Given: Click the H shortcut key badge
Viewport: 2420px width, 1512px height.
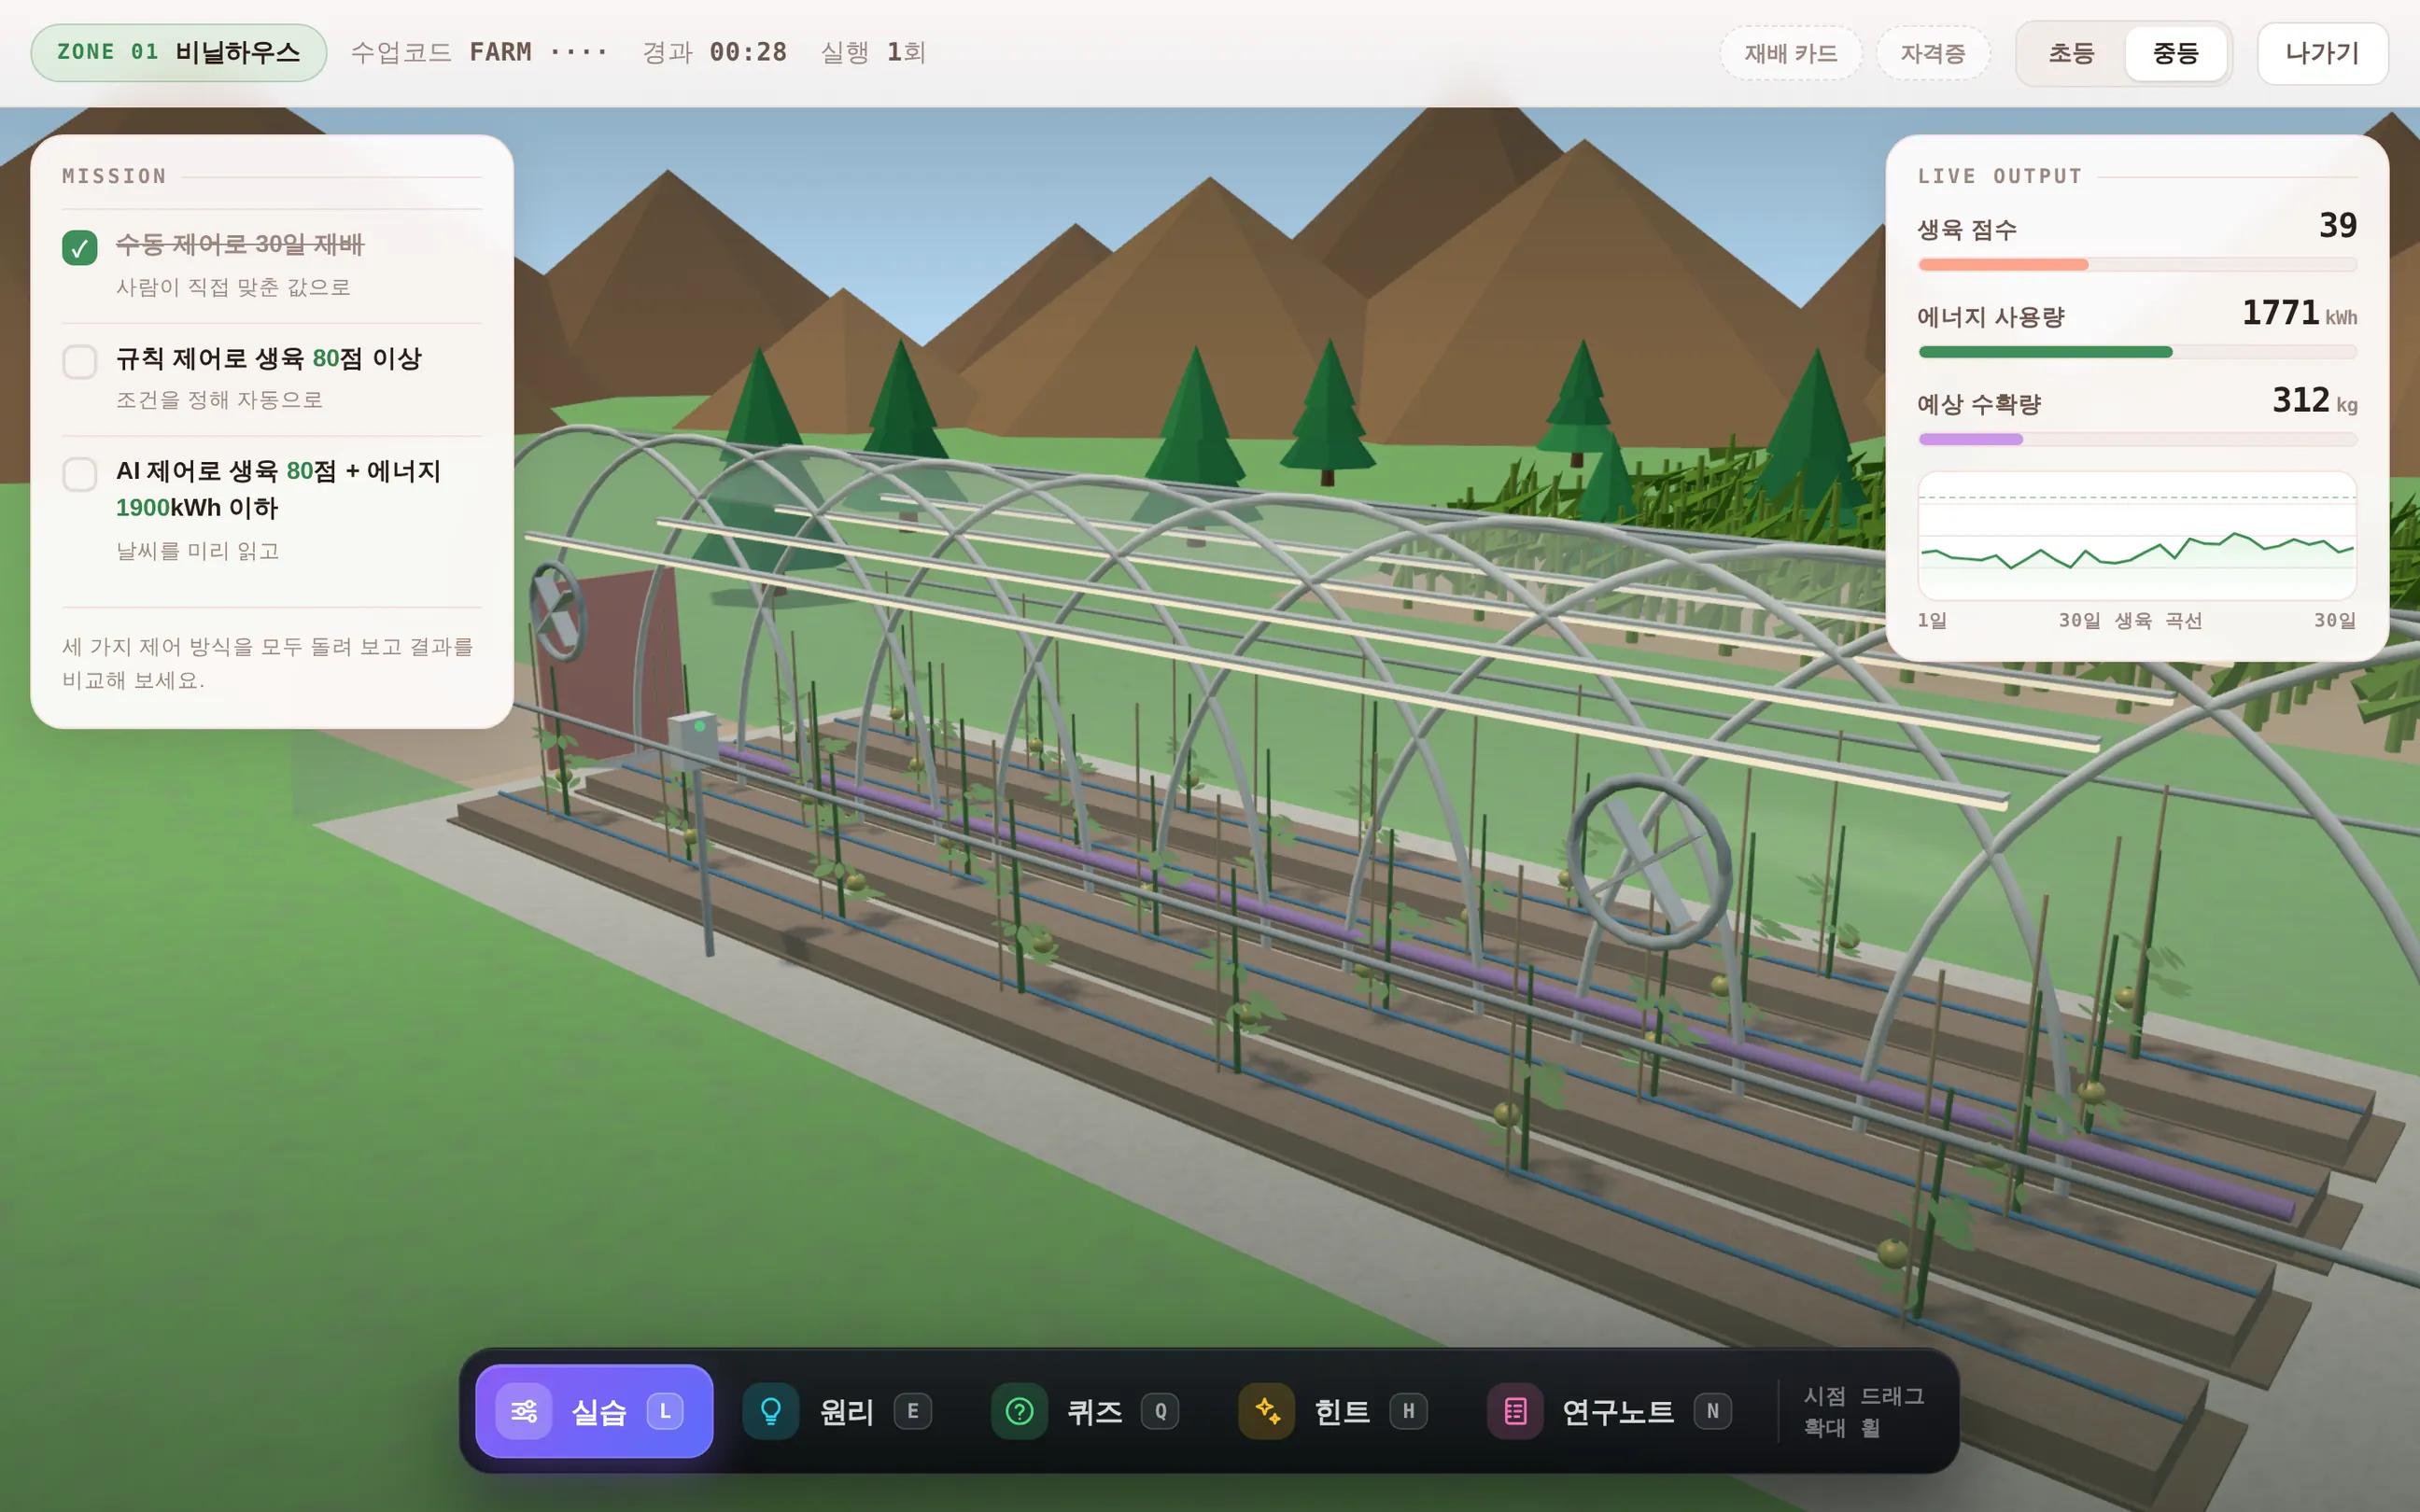Looking at the screenshot, I should [x=1408, y=1411].
